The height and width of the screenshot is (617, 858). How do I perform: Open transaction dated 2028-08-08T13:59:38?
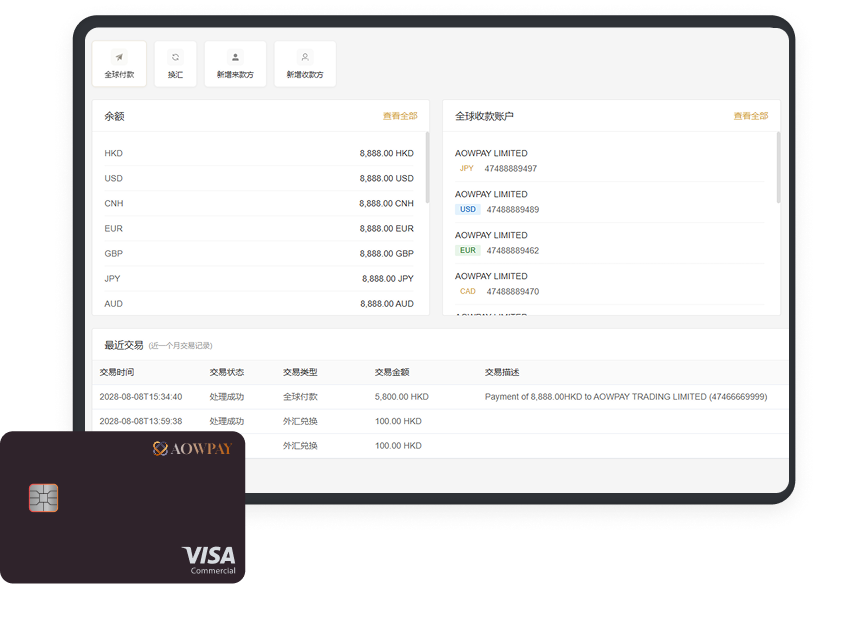141,421
